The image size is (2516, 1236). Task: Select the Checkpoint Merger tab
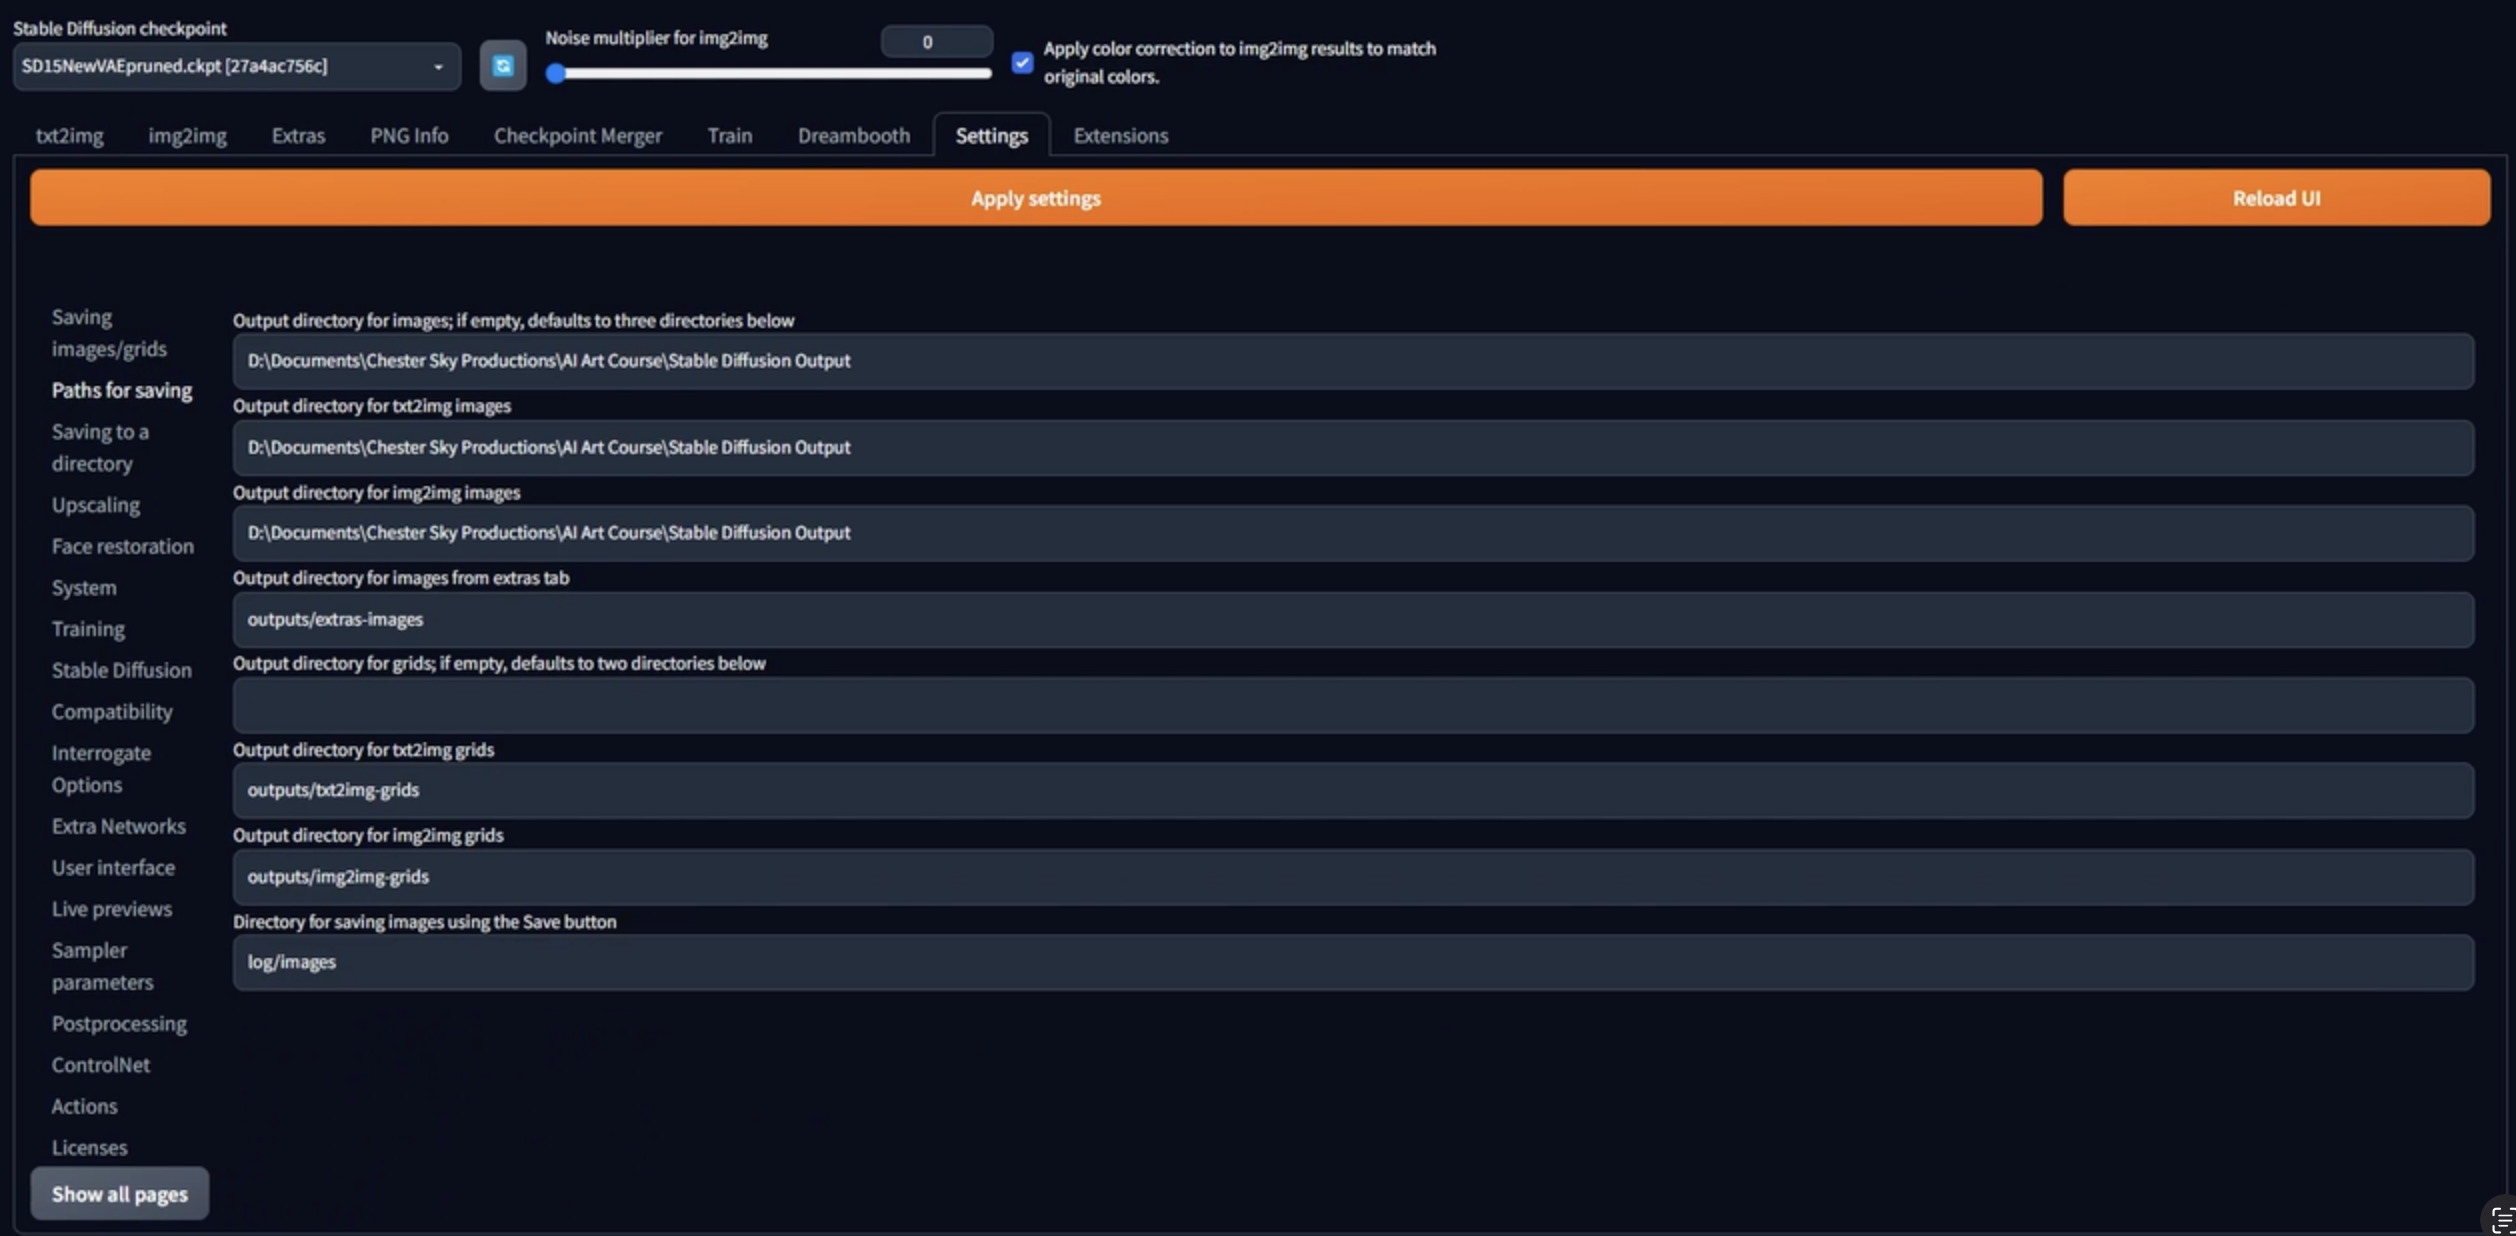[x=577, y=135]
